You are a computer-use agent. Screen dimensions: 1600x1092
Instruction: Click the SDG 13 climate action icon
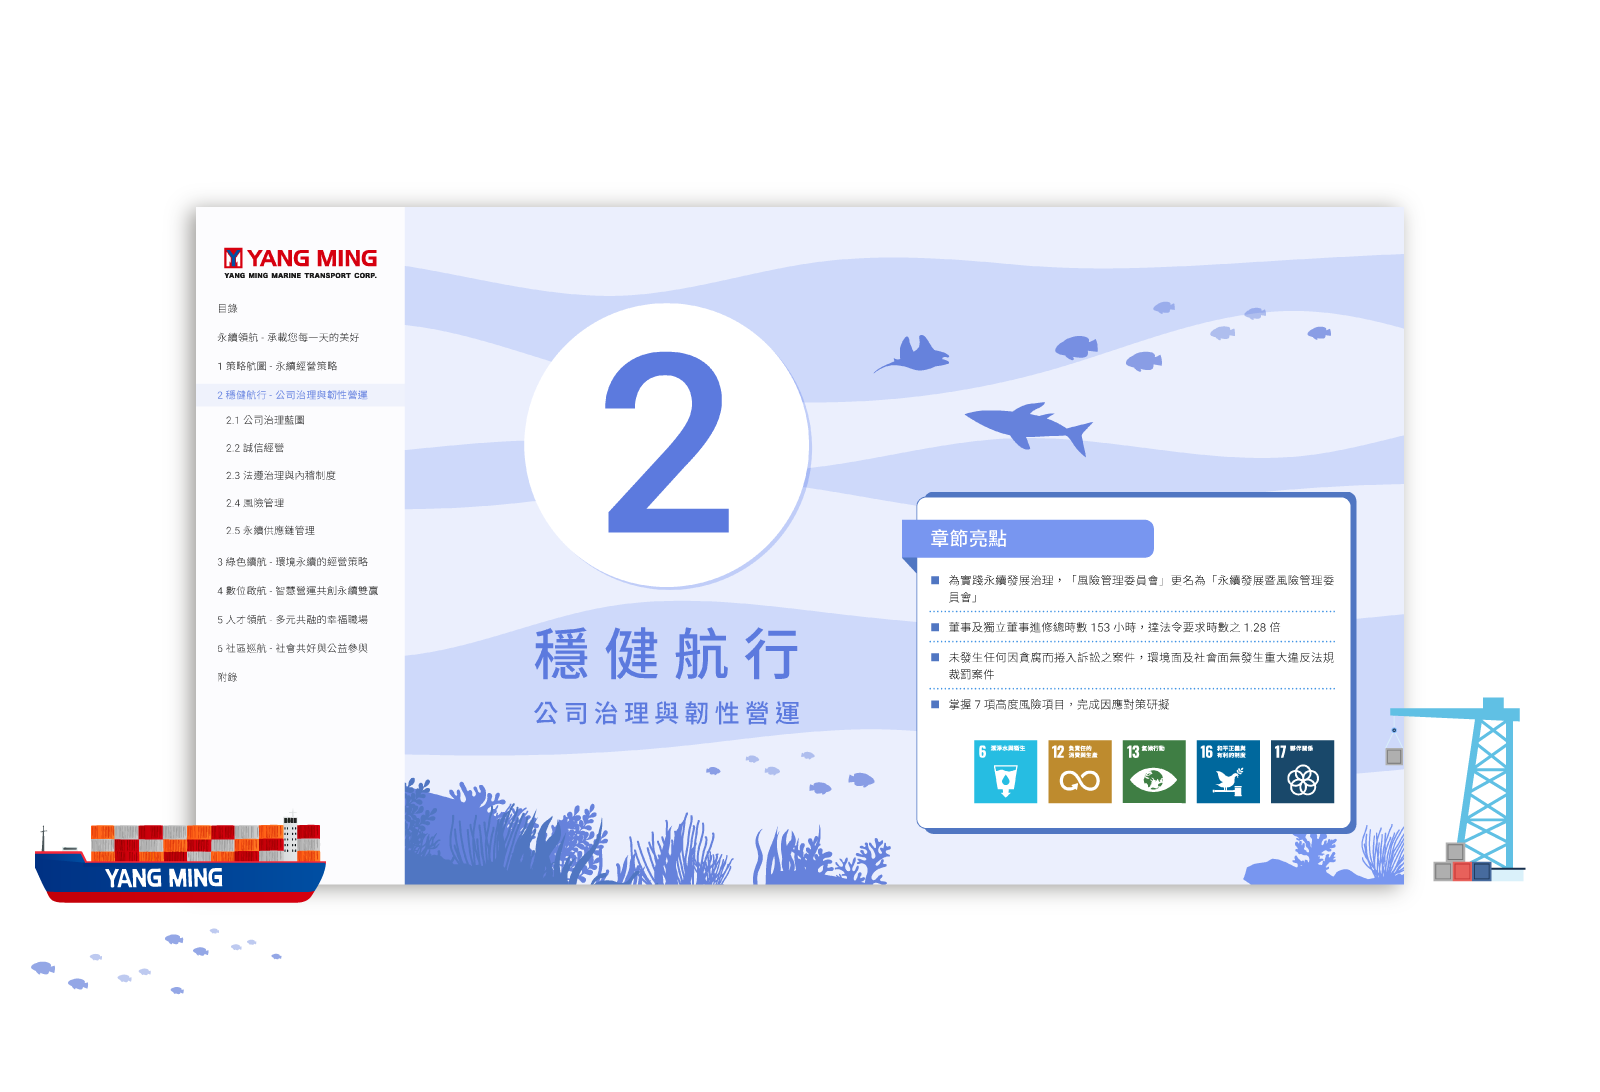pos(1154,771)
